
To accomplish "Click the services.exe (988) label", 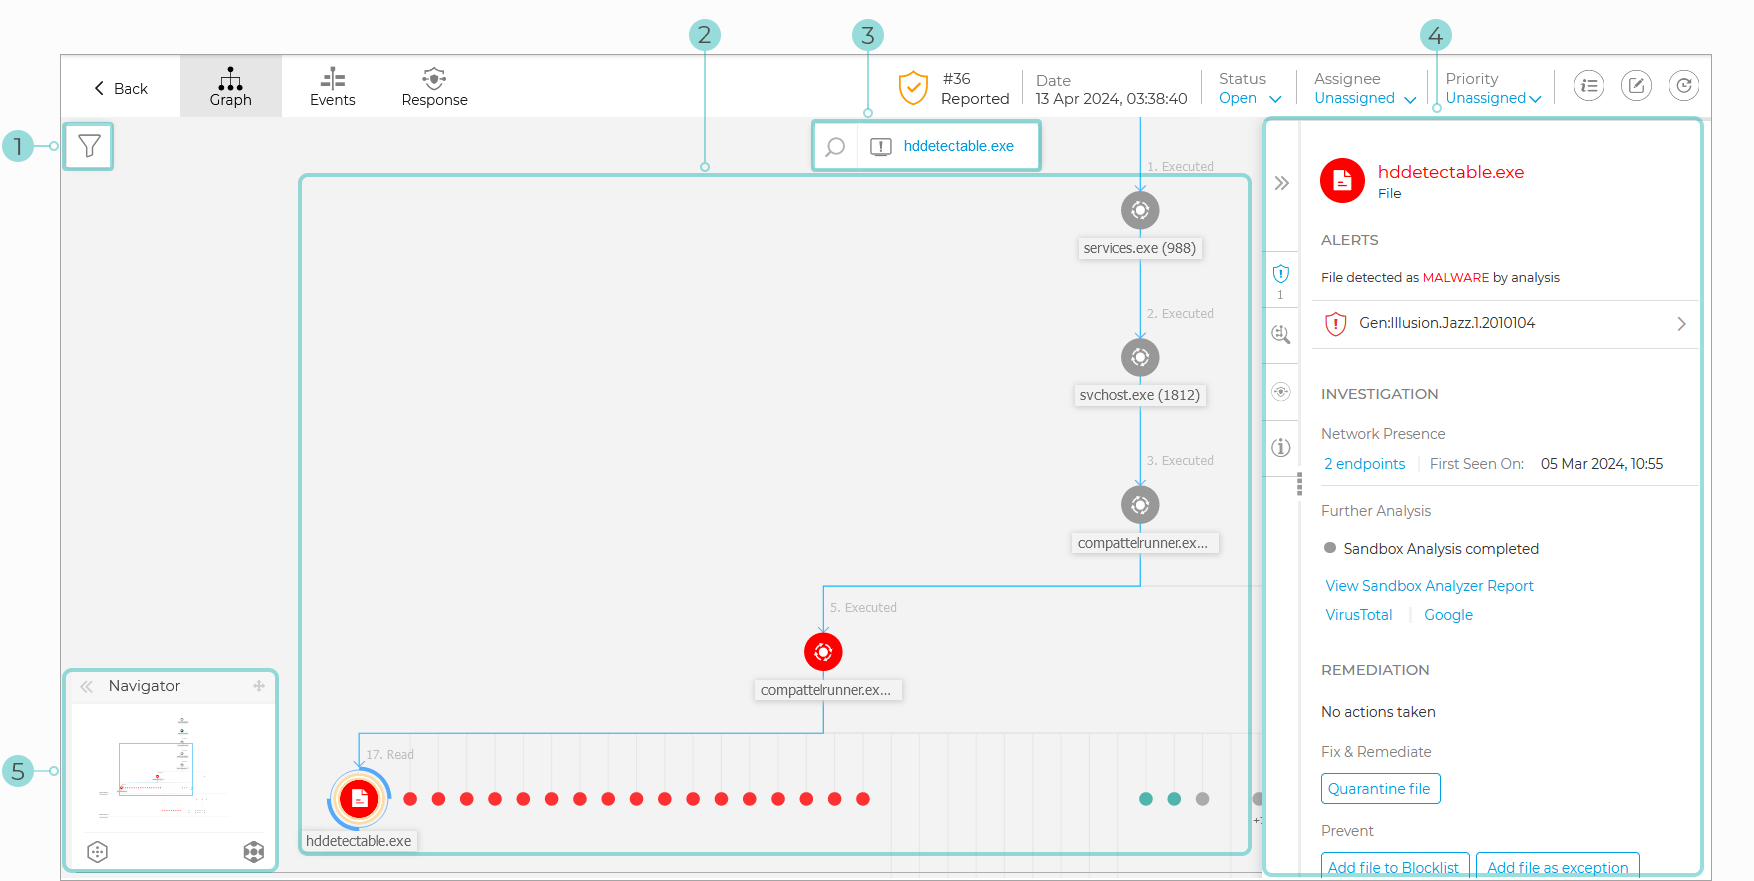I will [x=1140, y=248].
